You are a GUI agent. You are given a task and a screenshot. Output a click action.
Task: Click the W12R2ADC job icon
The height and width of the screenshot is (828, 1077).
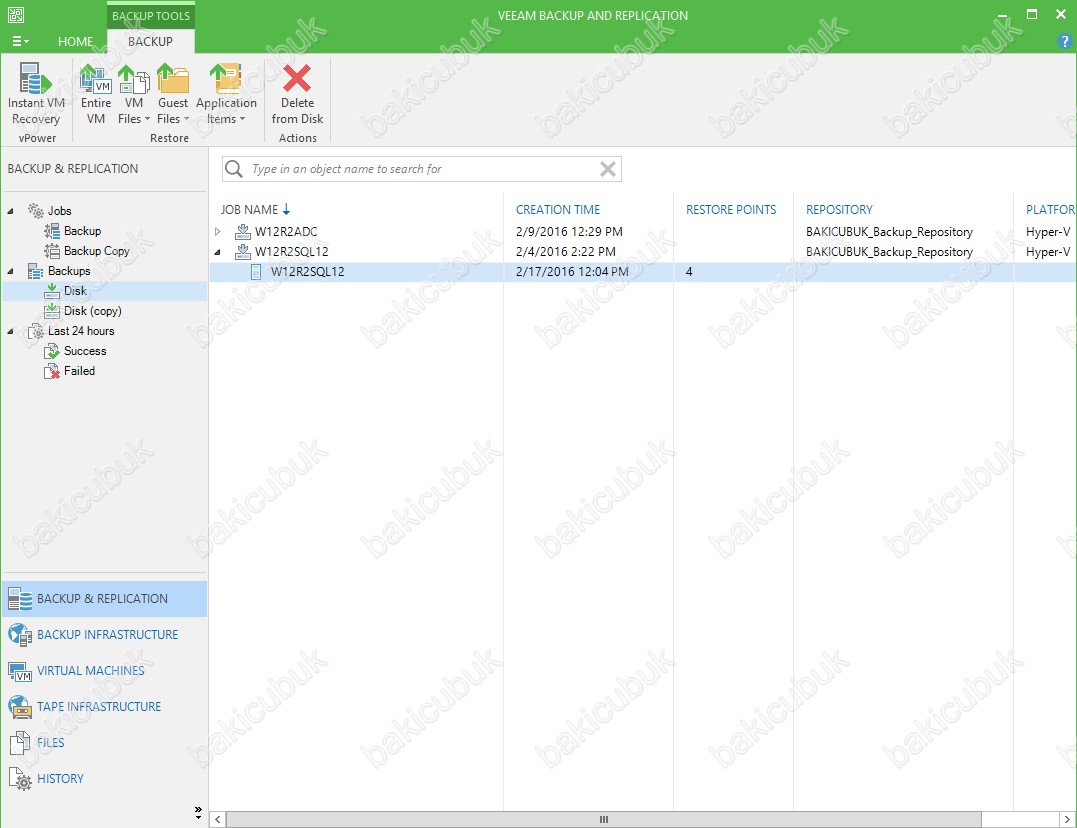tap(243, 232)
